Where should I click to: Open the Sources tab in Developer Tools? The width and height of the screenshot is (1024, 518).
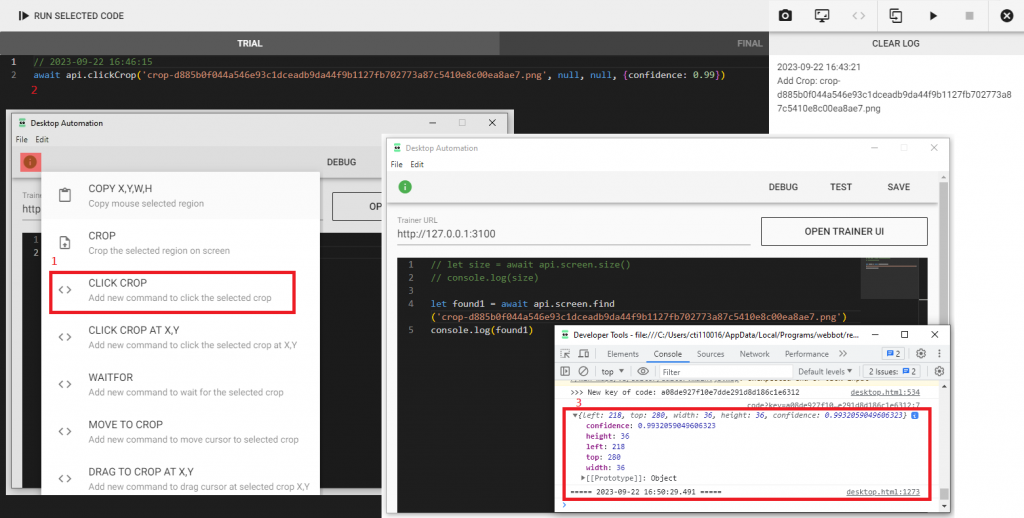pyautogui.click(x=711, y=354)
